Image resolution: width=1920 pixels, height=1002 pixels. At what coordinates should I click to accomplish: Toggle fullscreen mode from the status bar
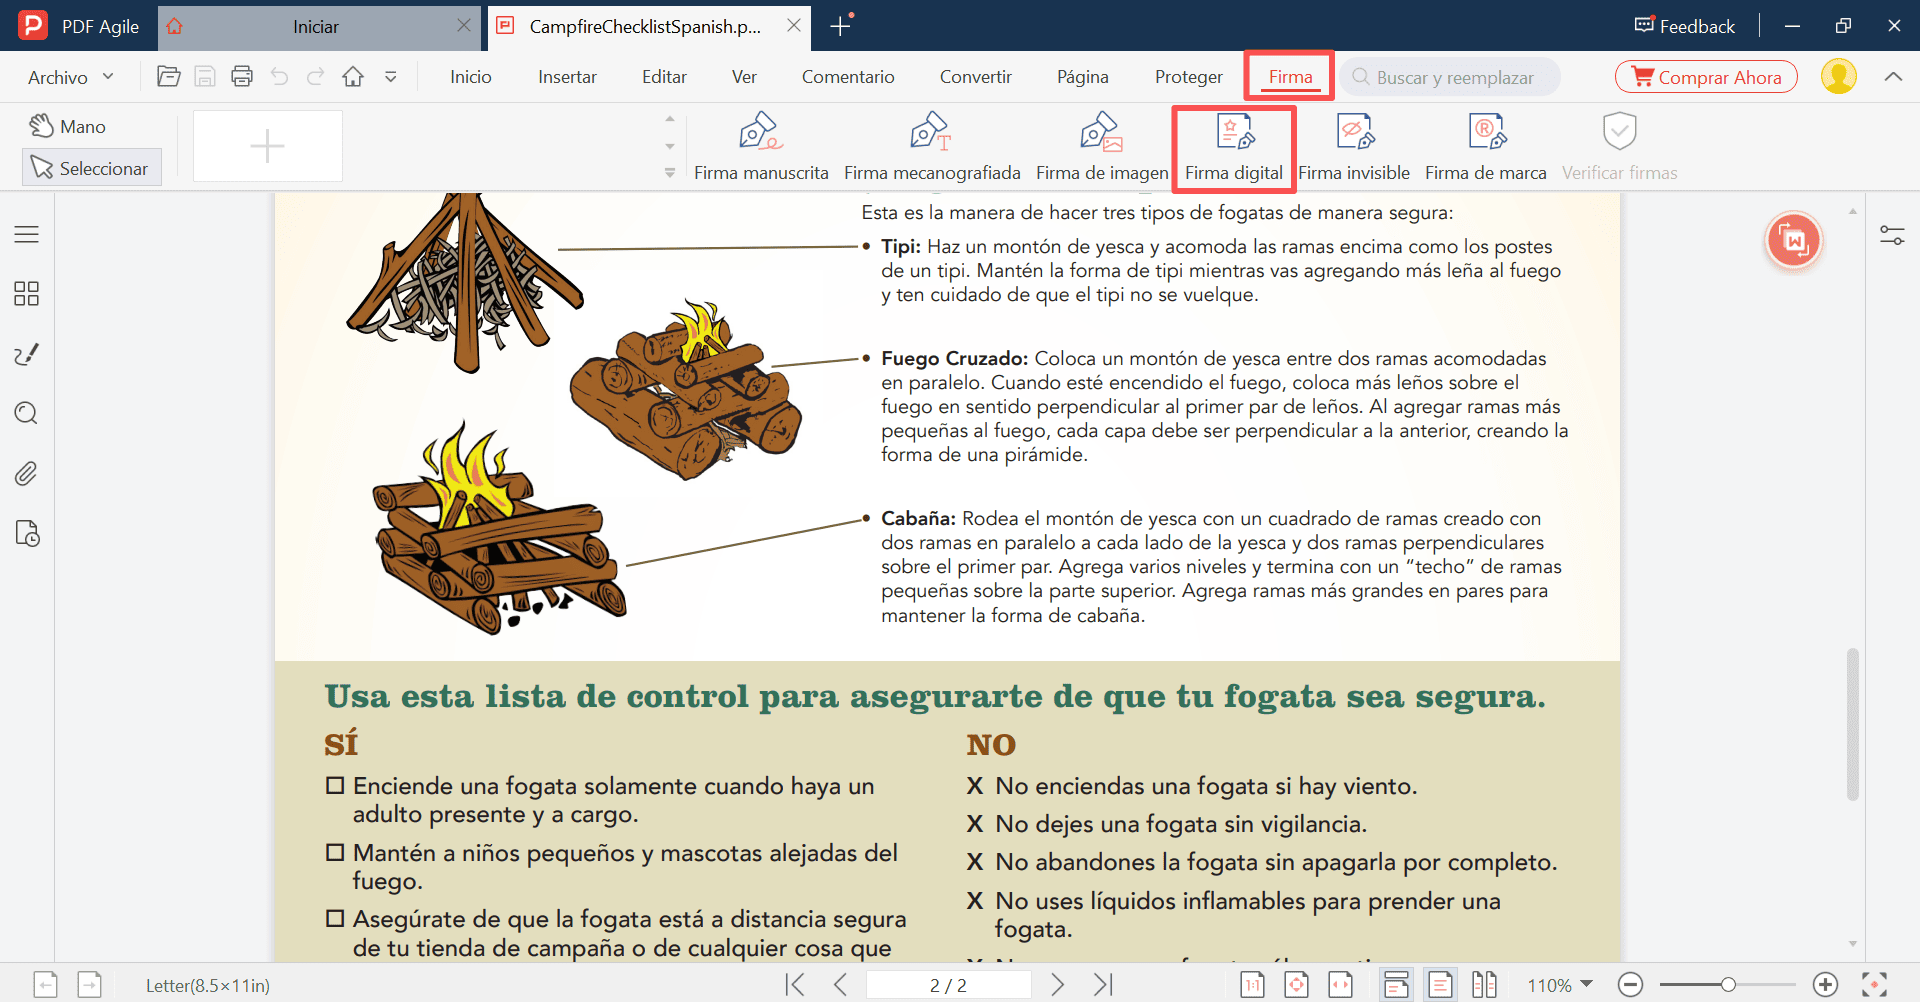point(1873,984)
